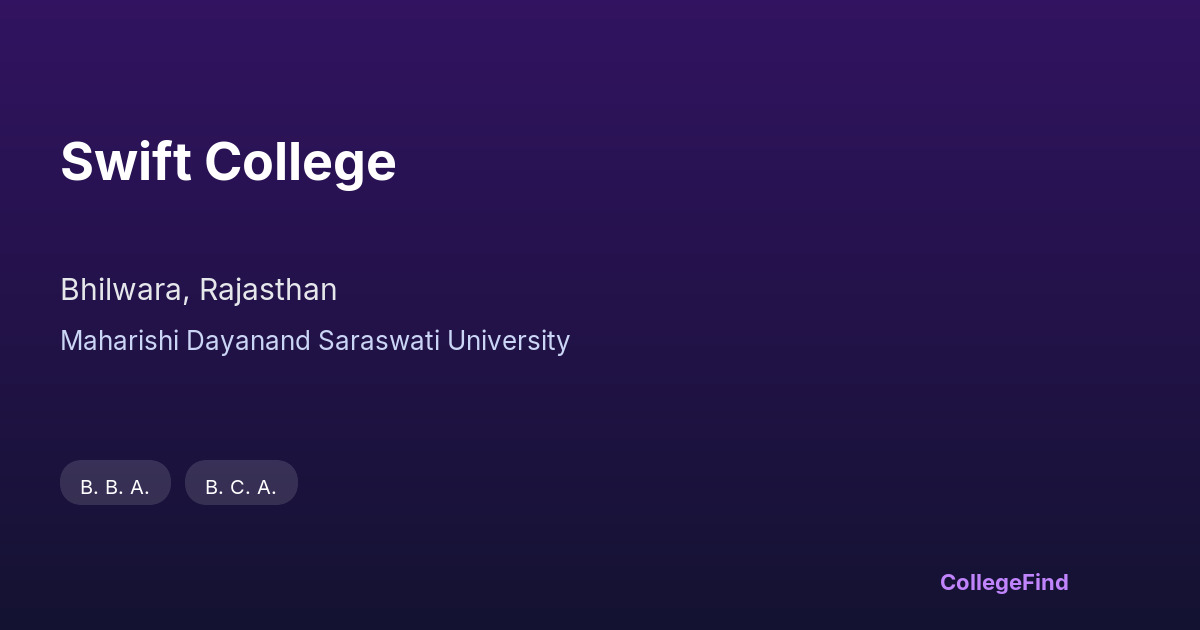Viewport: 1200px width, 630px height.
Task: Click the College part of CollegeFind logo
Action: (981, 582)
